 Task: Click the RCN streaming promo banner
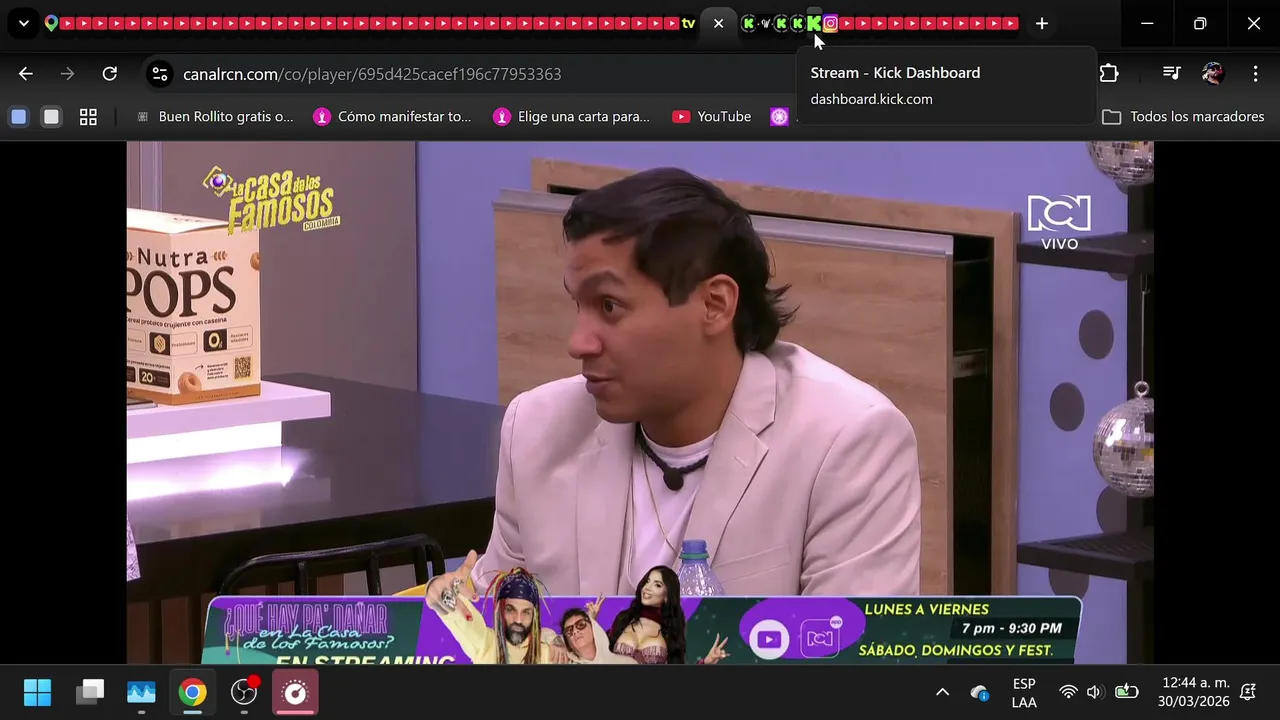[641, 630]
